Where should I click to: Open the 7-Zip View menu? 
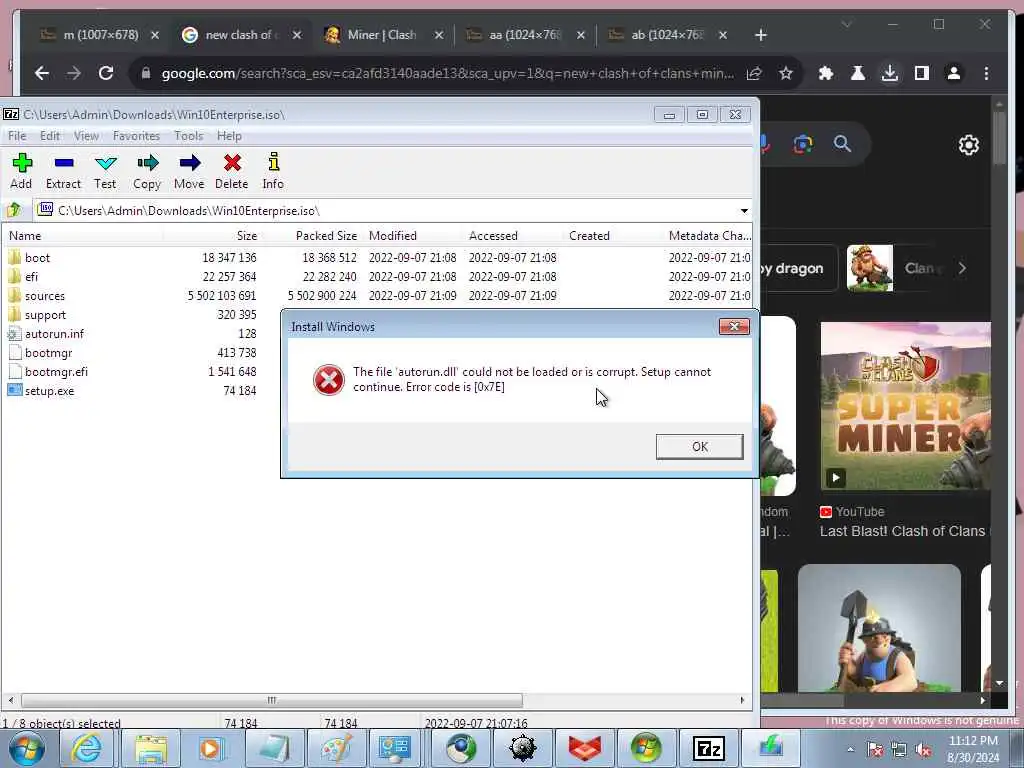point(86,136)
